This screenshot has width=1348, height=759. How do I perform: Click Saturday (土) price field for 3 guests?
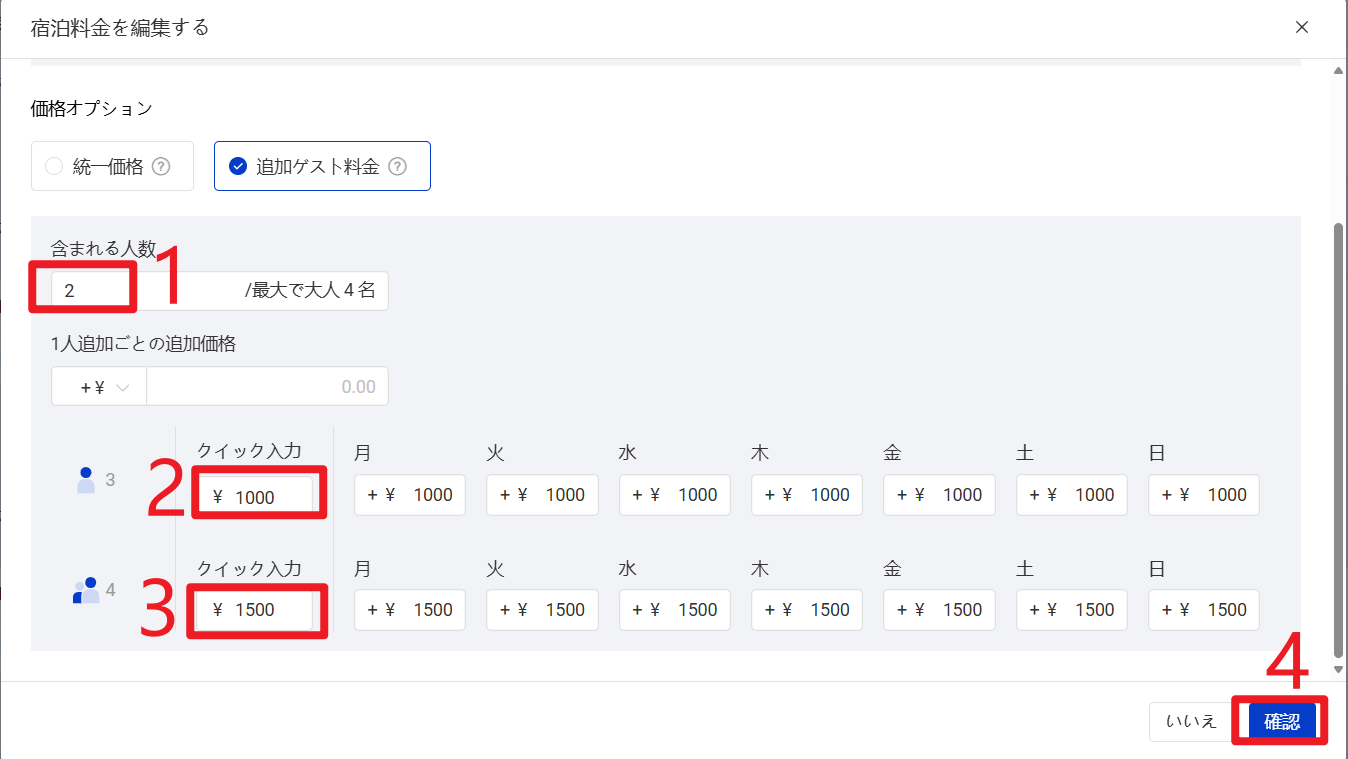click(x=1072, y=495)
